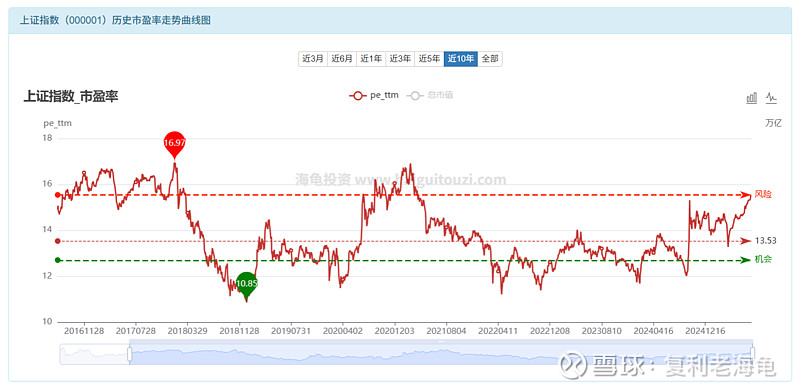Click the 20221208 x-axis date label
Screen dimensions: 800x391
click(x=550, y=331)
